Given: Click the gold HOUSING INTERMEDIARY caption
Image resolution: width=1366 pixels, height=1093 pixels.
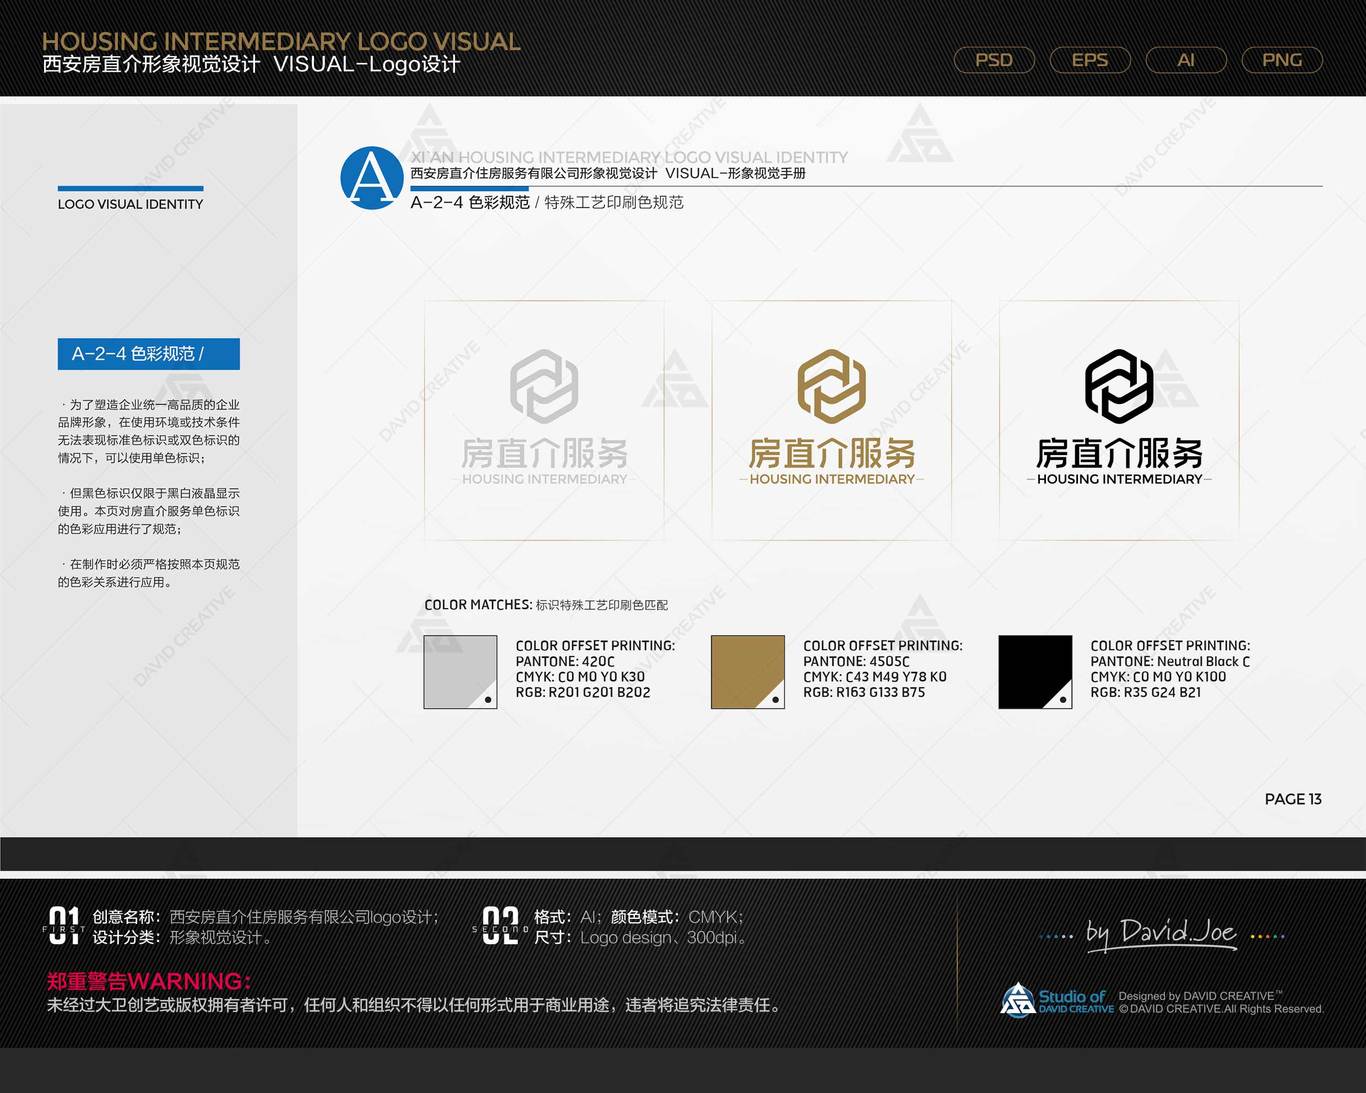Looking at the screenshot, I should [832, 479].
